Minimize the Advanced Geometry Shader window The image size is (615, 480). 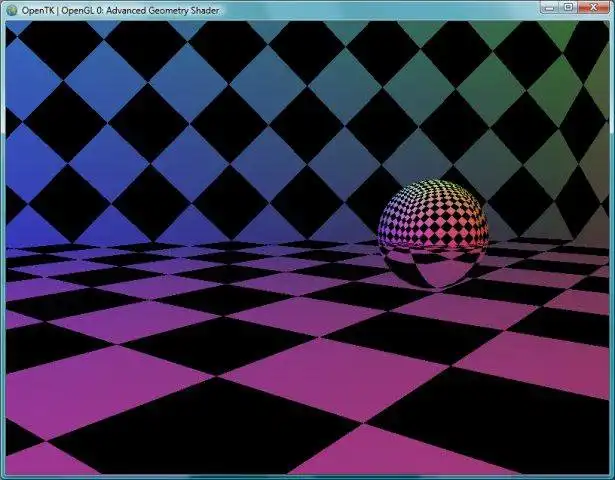click(x=550, y=7)
